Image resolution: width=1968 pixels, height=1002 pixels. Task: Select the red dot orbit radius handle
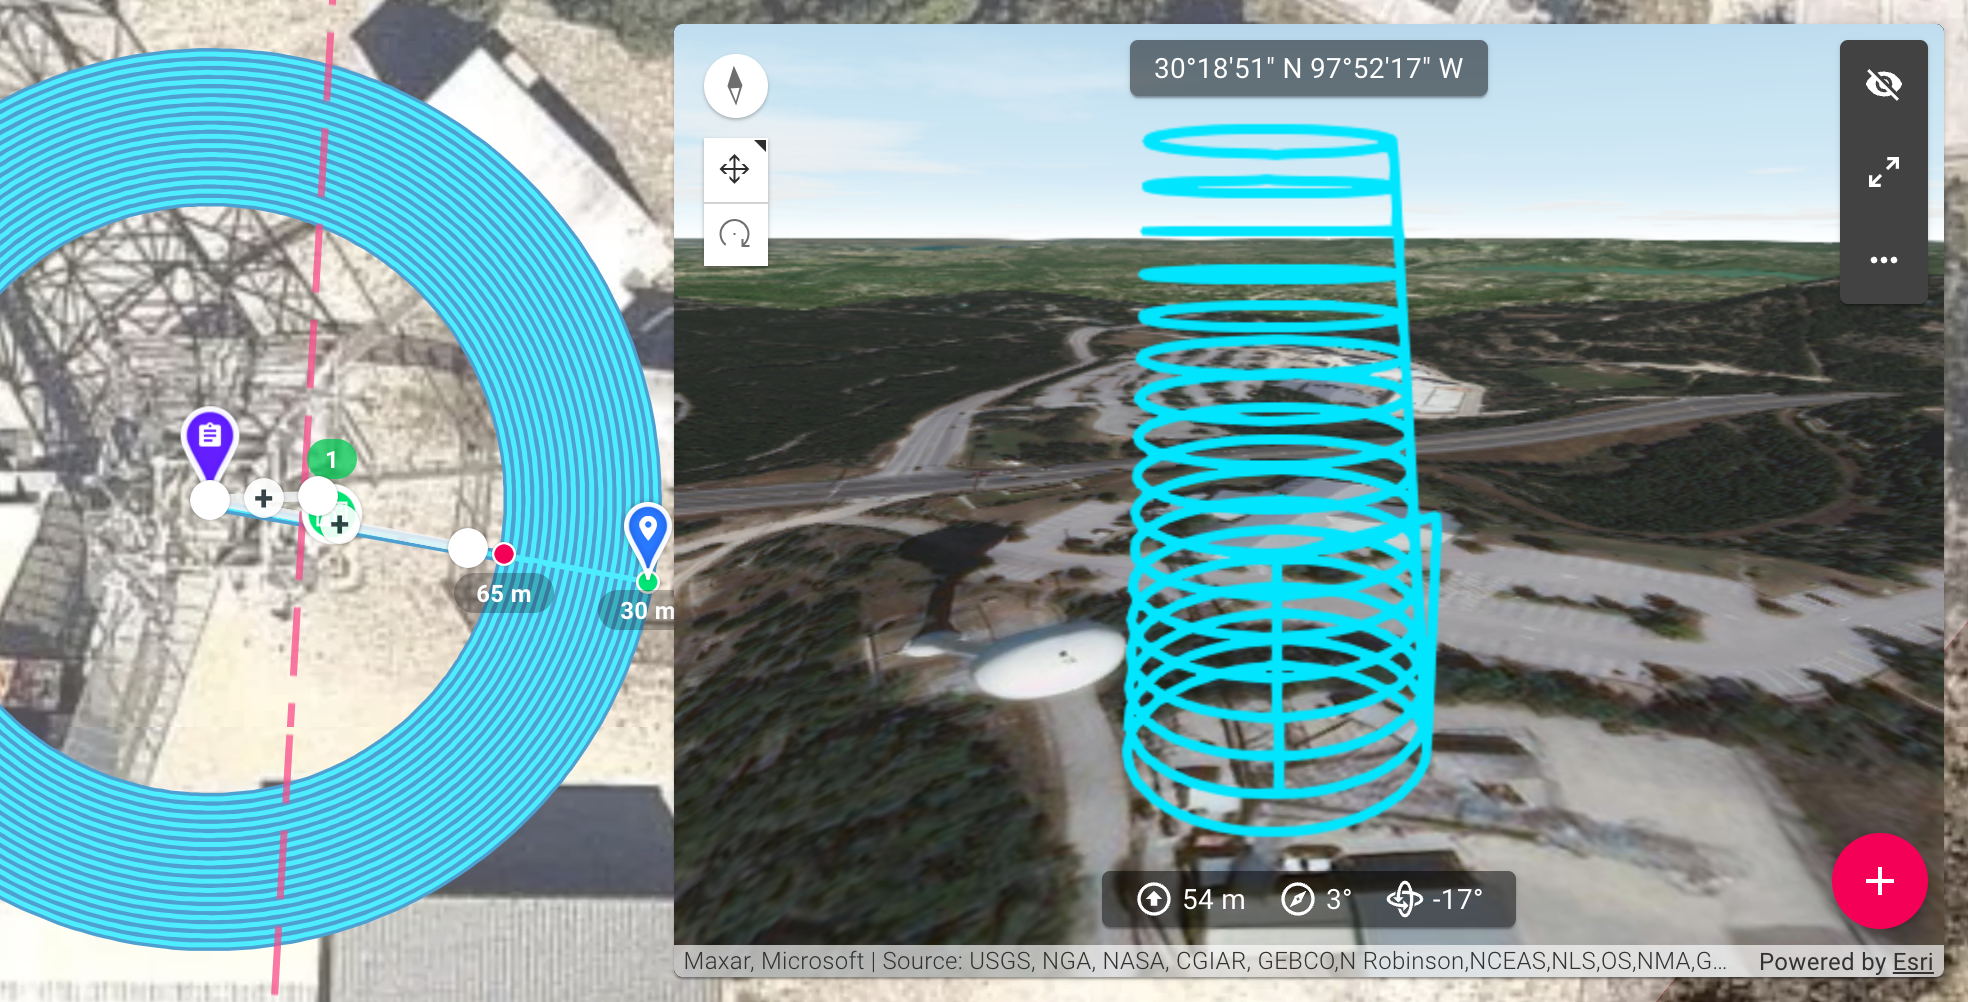tap(504, 554)
